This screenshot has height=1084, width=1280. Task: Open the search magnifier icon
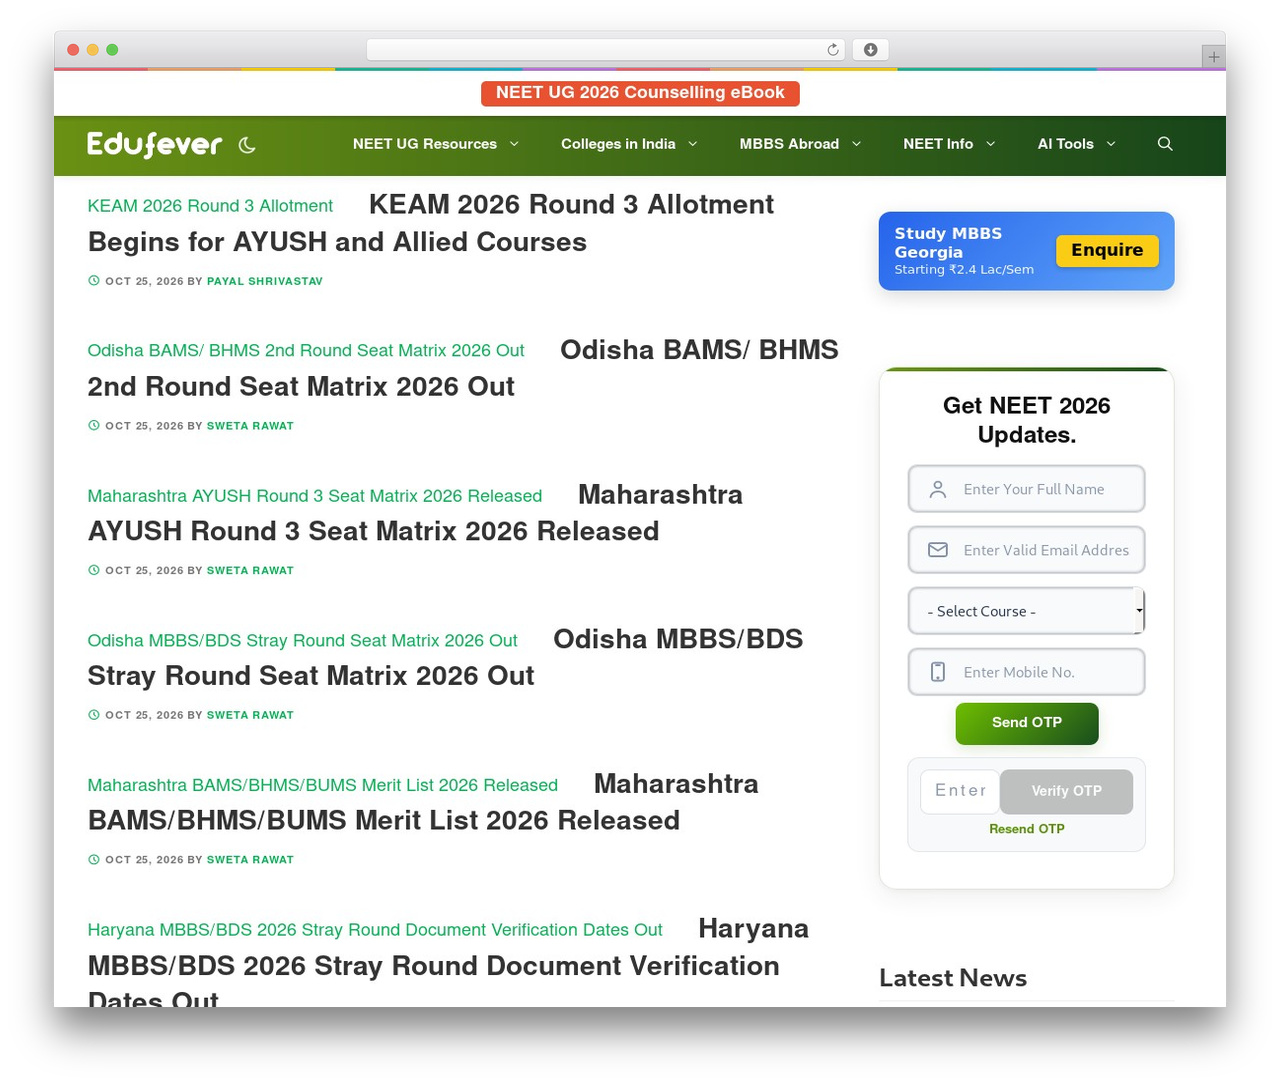[x=1165, y=144]
